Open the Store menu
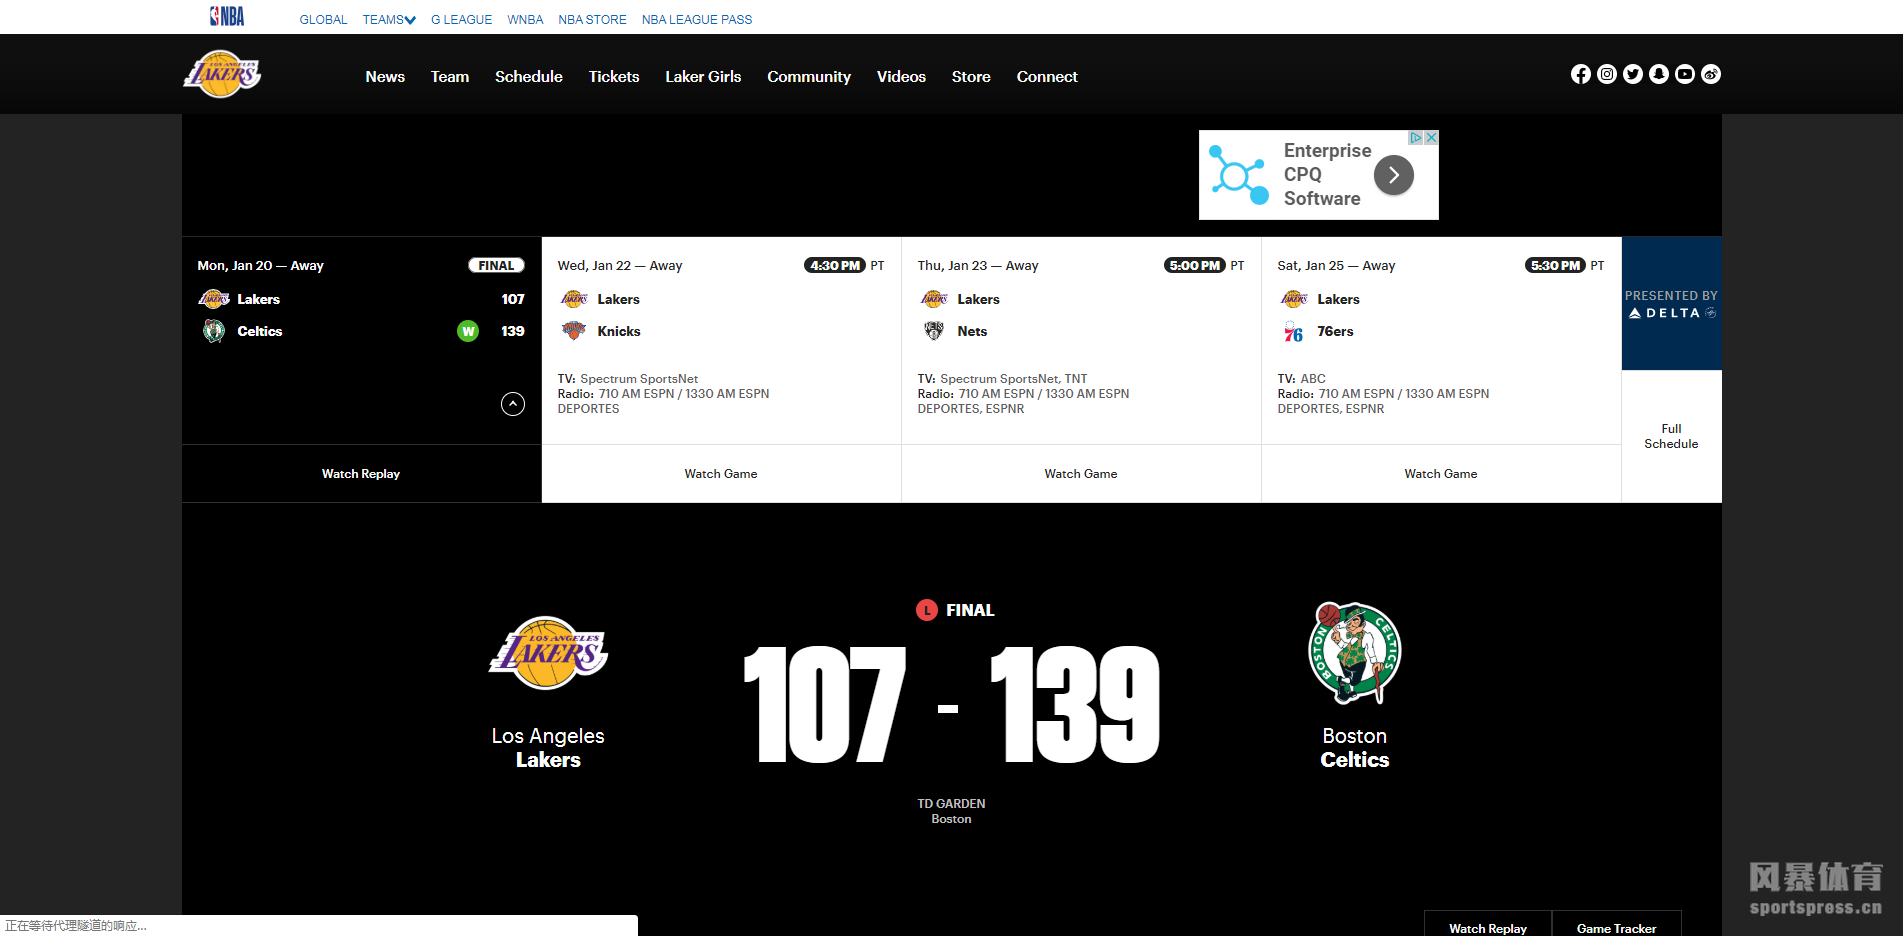Screen dimensions: 1903x936 [x=971, y=77]
